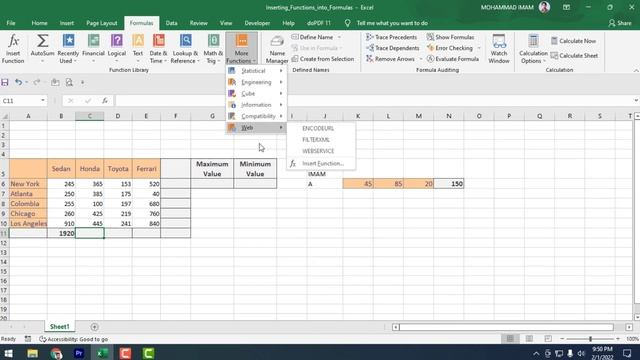Click Evaluate Formula
640x360 pixels.
point(453,59)
